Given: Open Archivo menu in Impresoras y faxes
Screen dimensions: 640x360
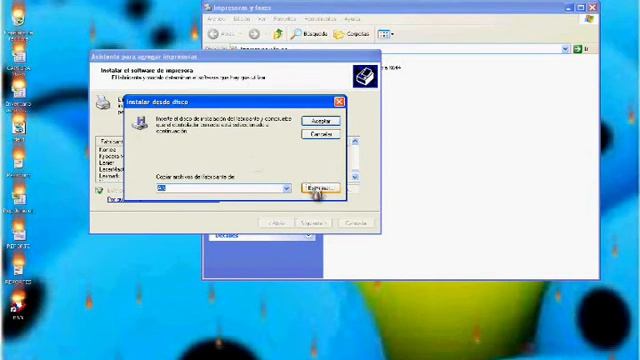Looking at the screenshot, I should [216, 19].
